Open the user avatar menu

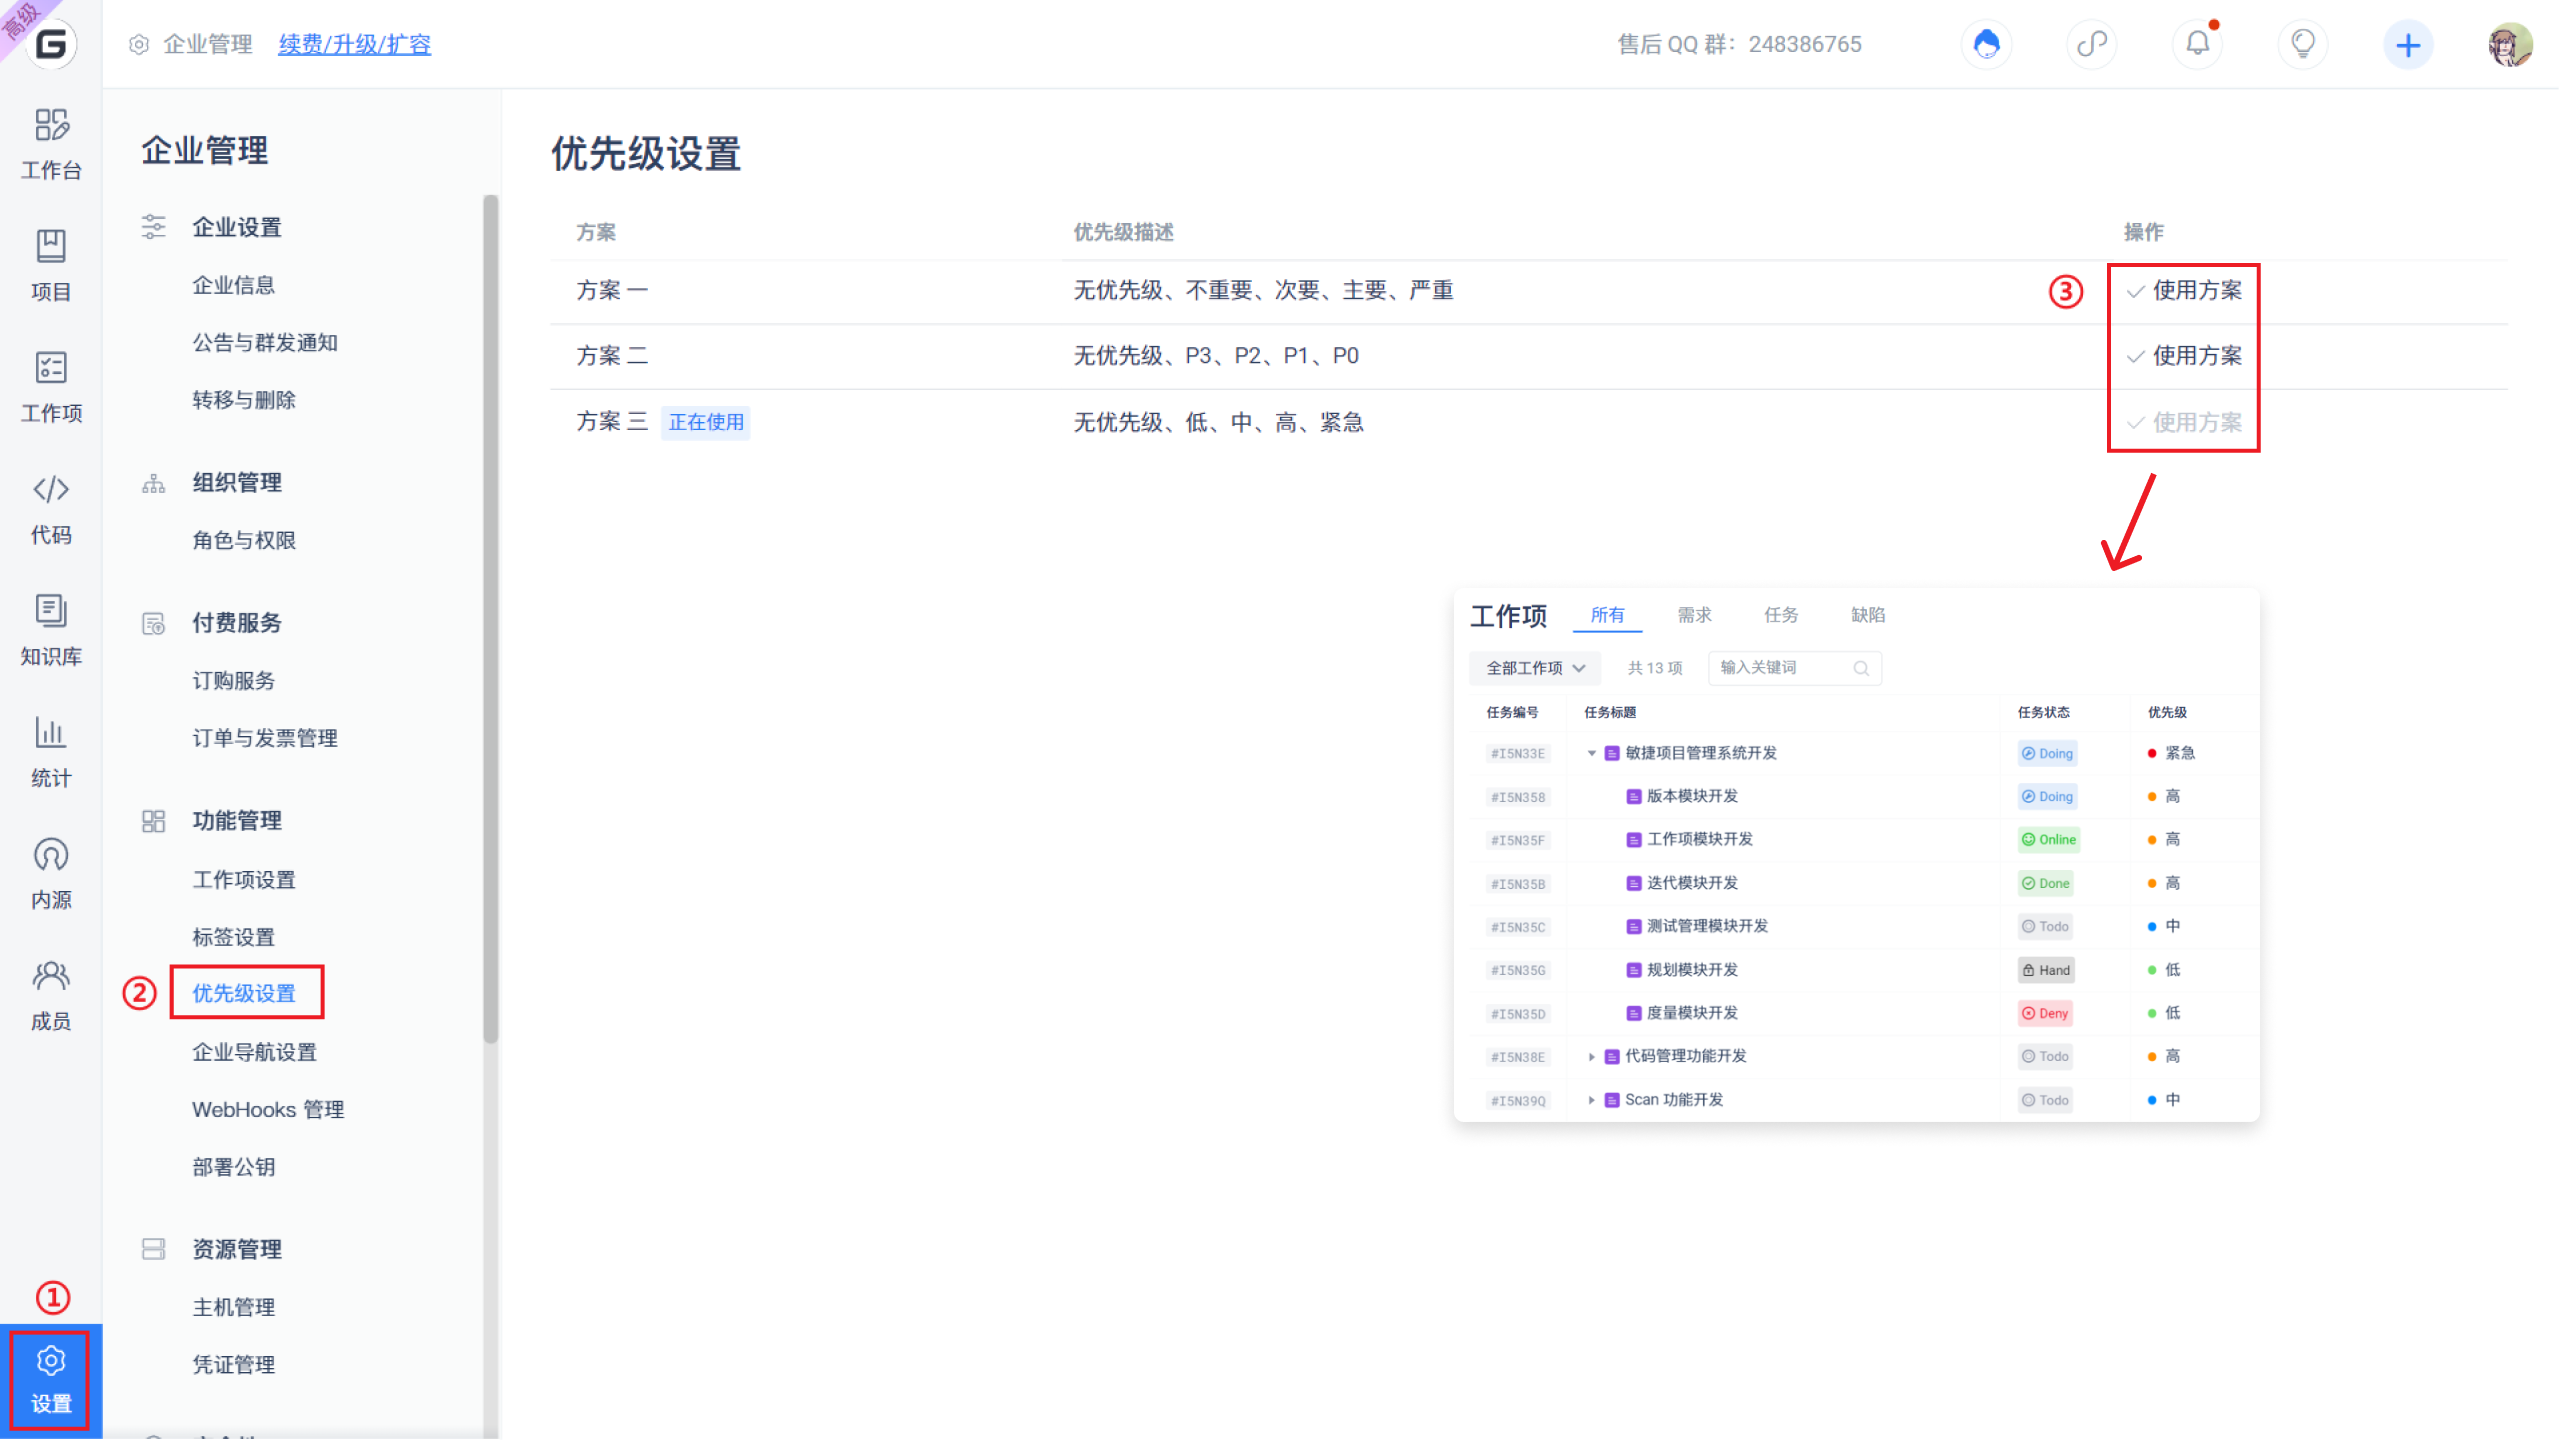tap(2510, 44)
